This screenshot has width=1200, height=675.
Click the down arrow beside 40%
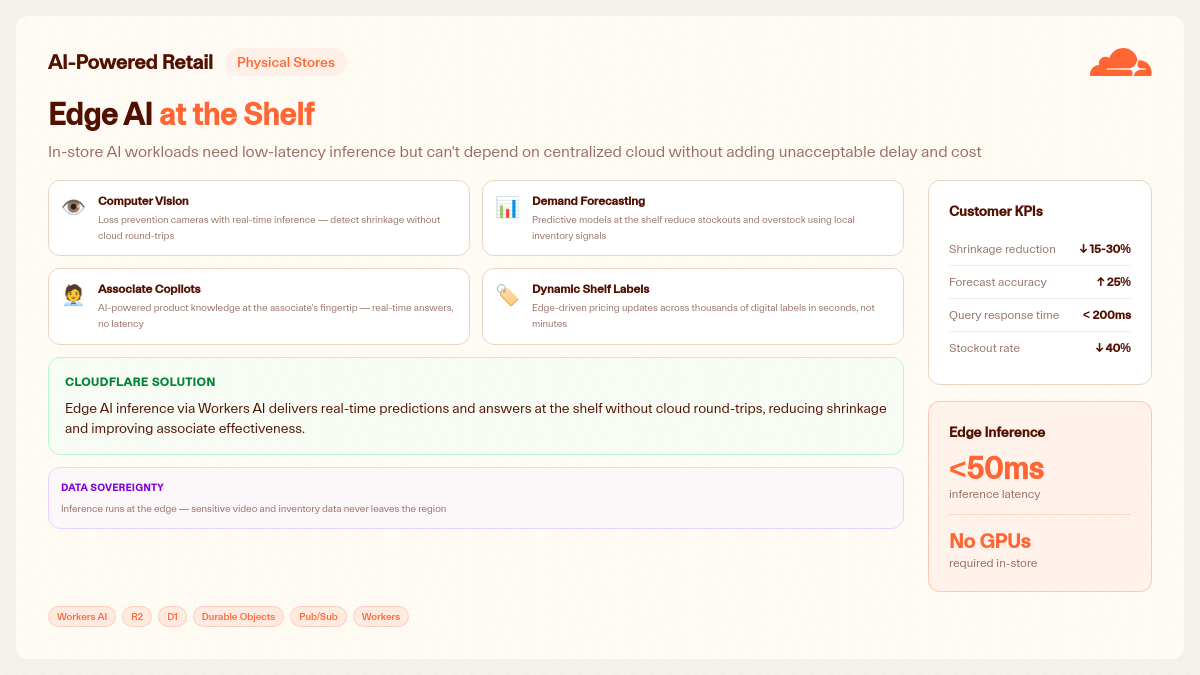(1099, 348)
